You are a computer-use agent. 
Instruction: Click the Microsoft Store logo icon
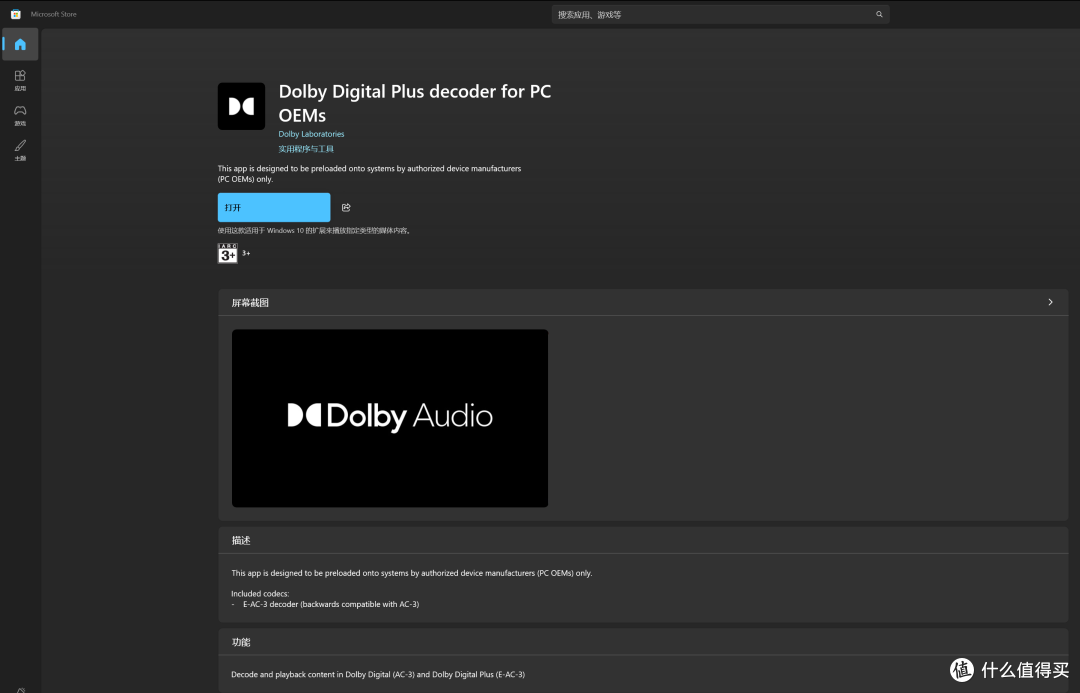coord(15,14)
